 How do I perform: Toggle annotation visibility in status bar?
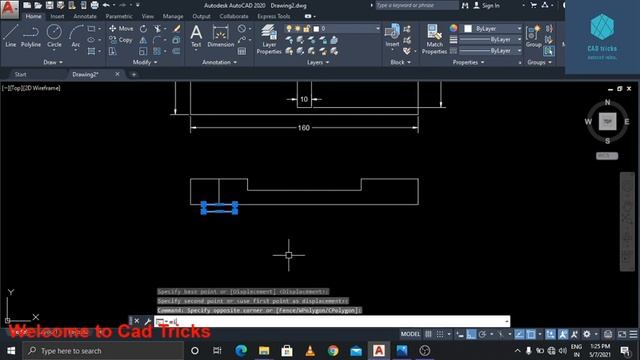(563, 334)
